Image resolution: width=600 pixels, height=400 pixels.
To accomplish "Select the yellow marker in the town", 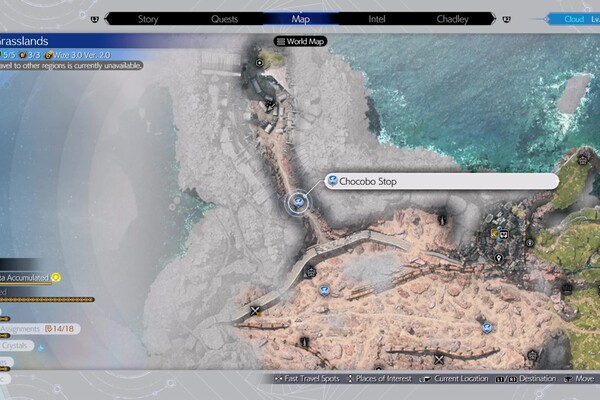I will (494, 233).
